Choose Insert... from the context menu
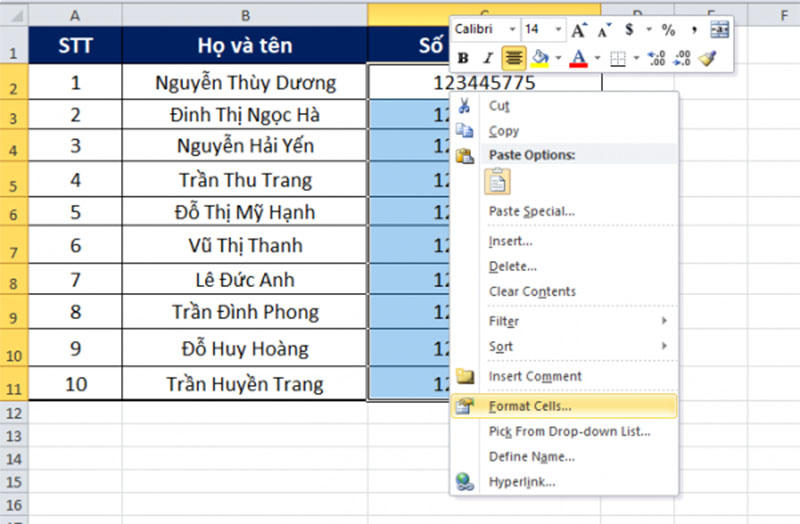 click(x=564, y=241)
